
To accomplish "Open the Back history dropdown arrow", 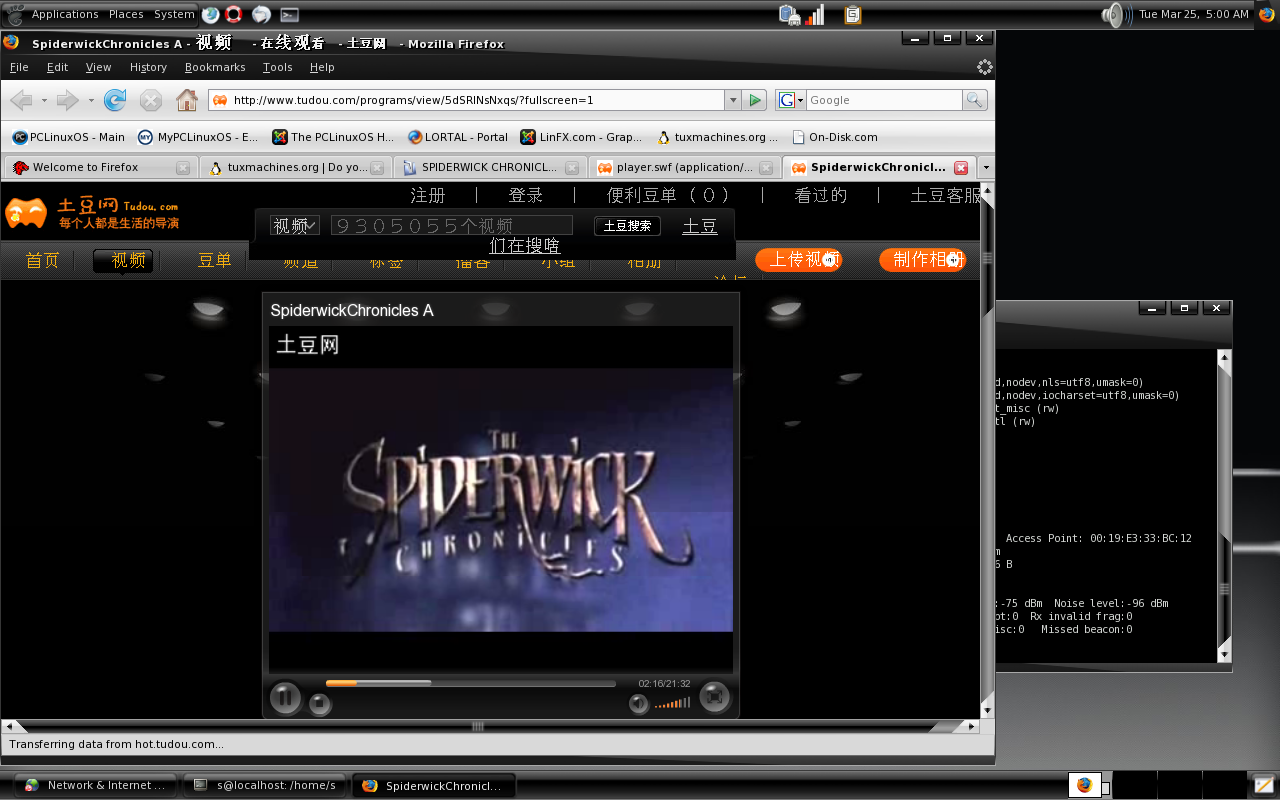I will (x=44, y=100).
